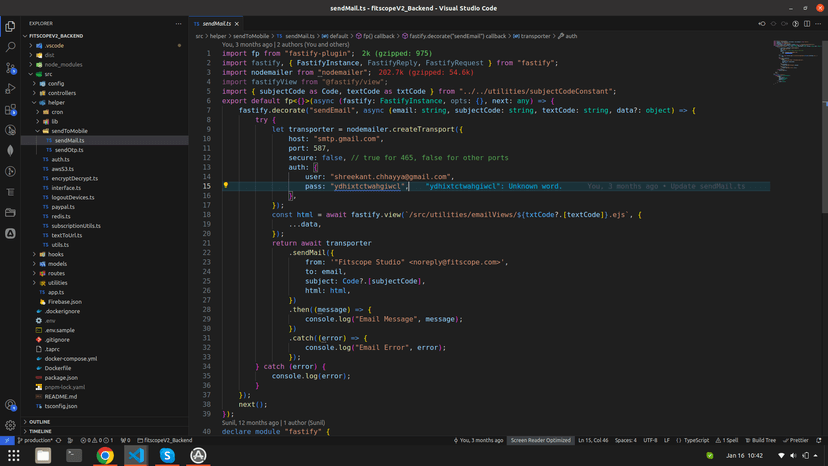Open Skype from dock
This screenshot has height=466, width=828.
[x=167, y=455]
